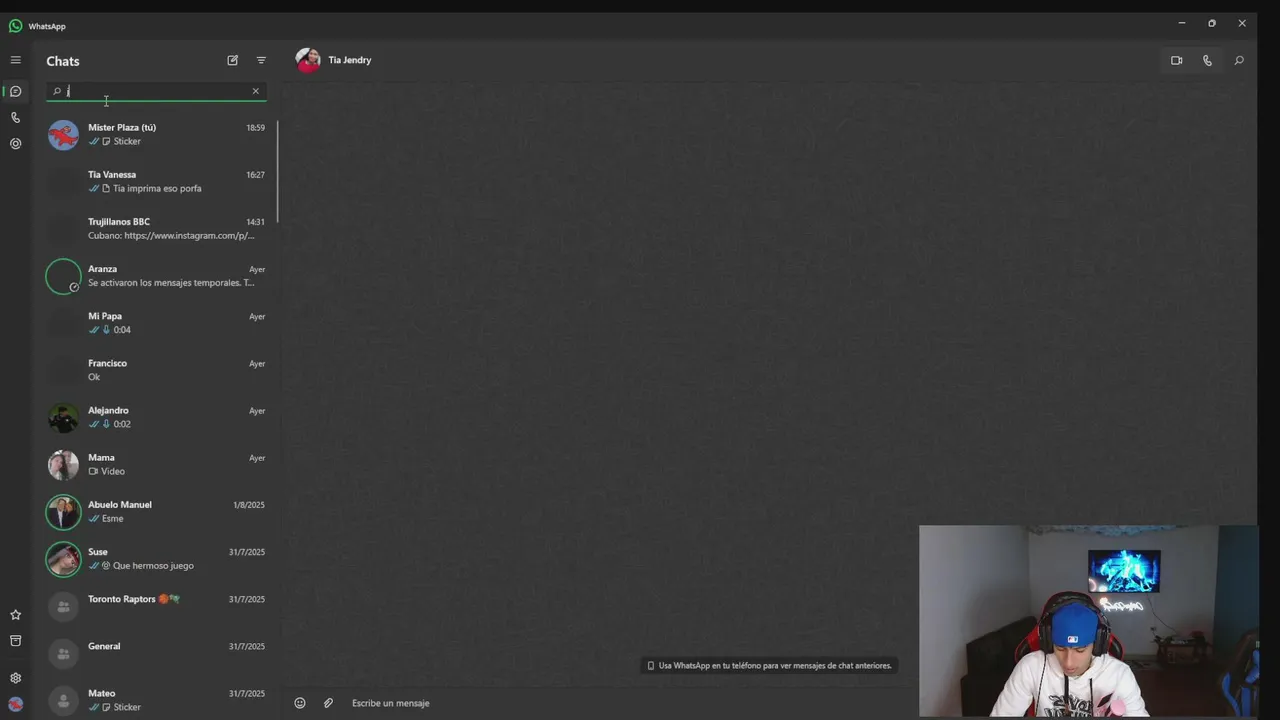The height and width of the screenshot is (720, 1280).
Task: Click Mama's profile avatar
Action: pos(63,464)
